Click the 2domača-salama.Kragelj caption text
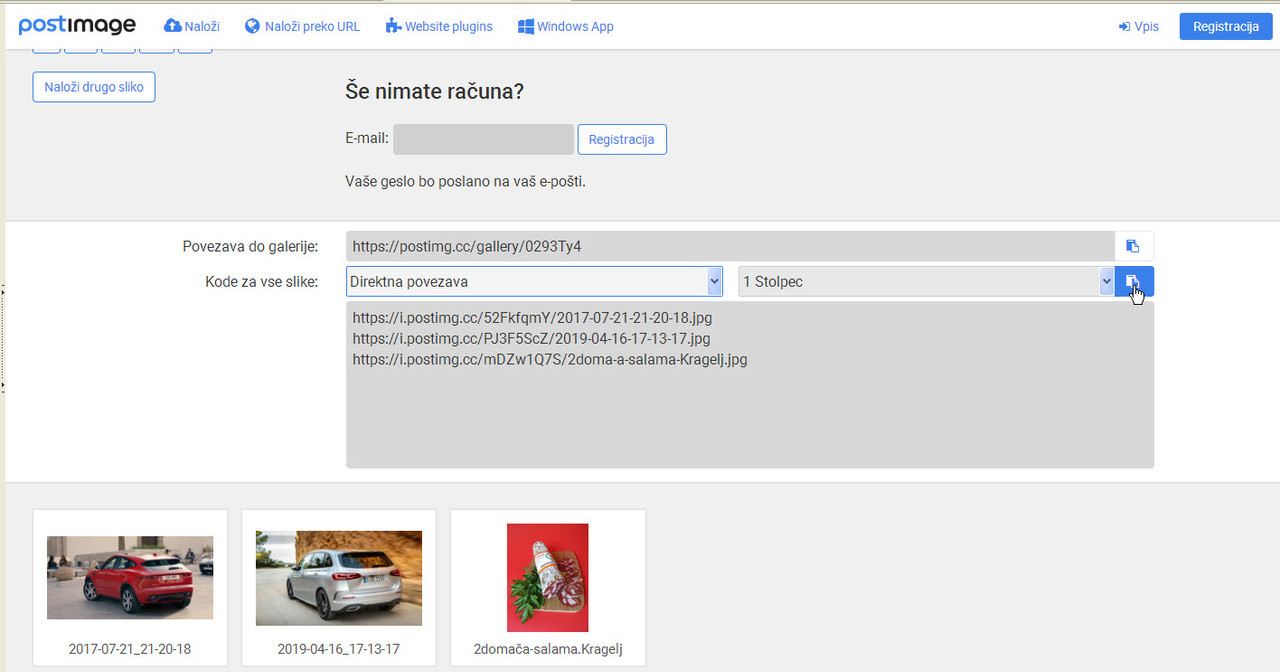This screenshot has height=672, width=1280. point(548,649)
